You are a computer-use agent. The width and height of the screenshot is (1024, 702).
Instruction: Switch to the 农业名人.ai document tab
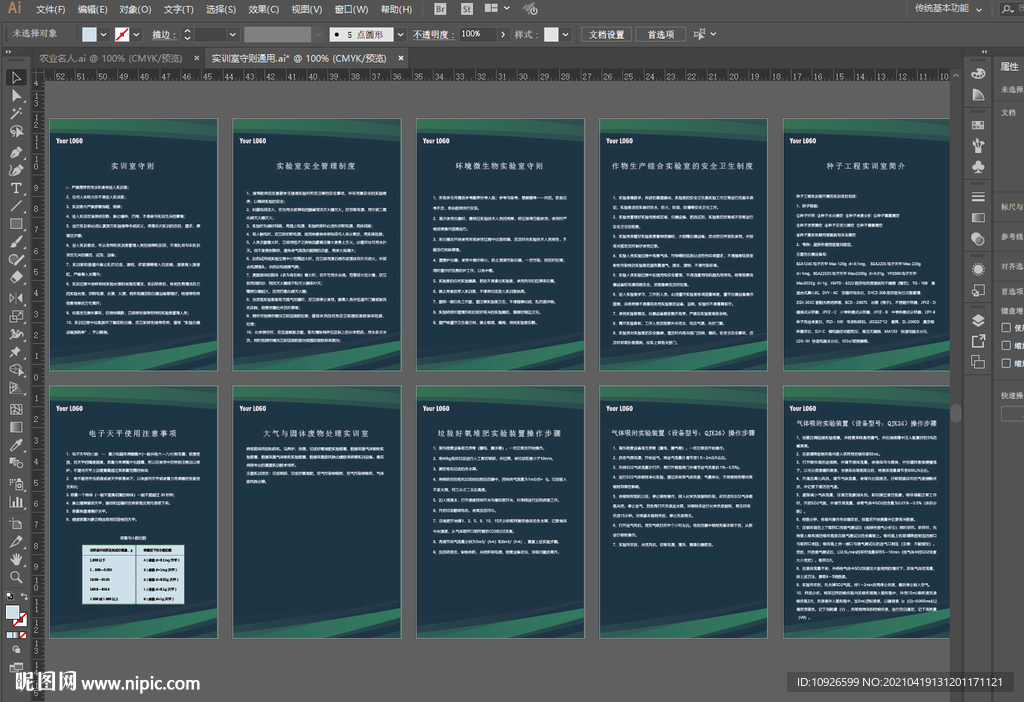coord(110,58)
